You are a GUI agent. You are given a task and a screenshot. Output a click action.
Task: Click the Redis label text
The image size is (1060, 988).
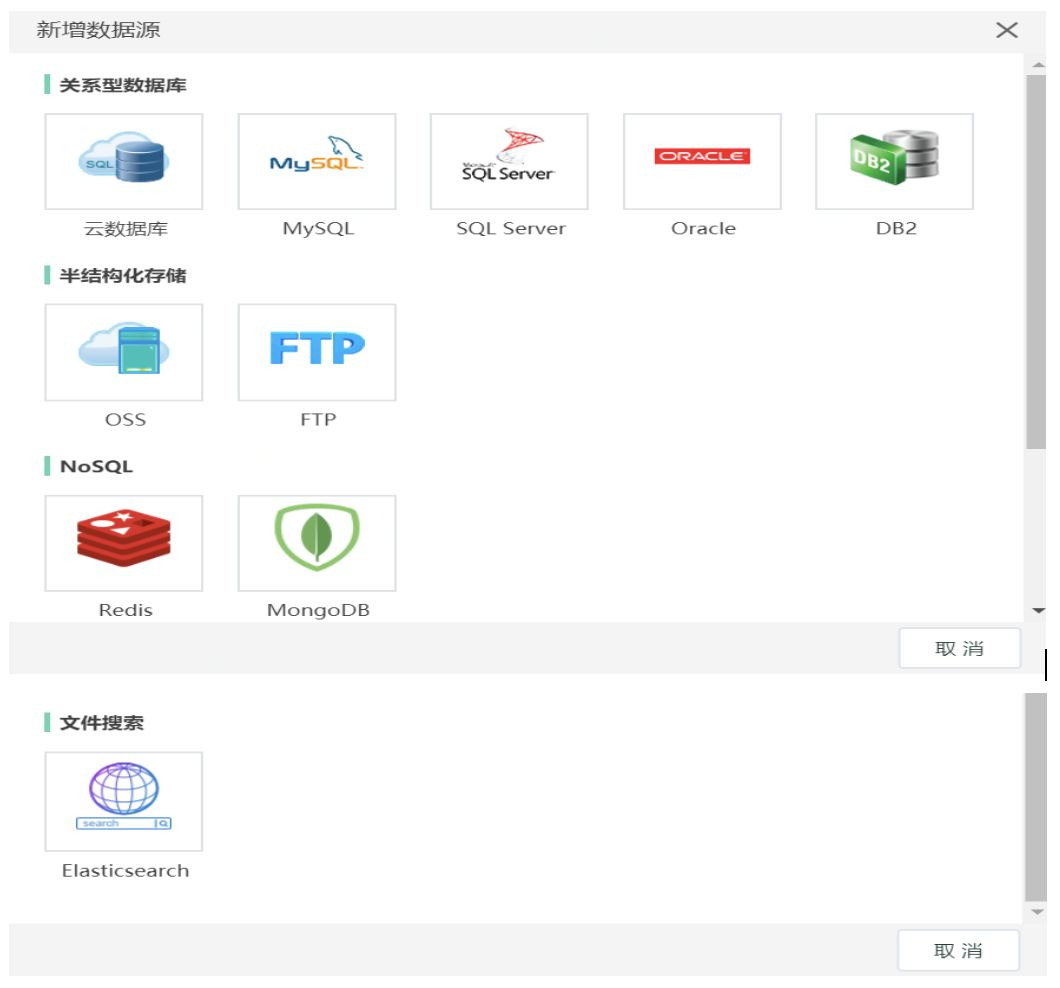point(125,610)
